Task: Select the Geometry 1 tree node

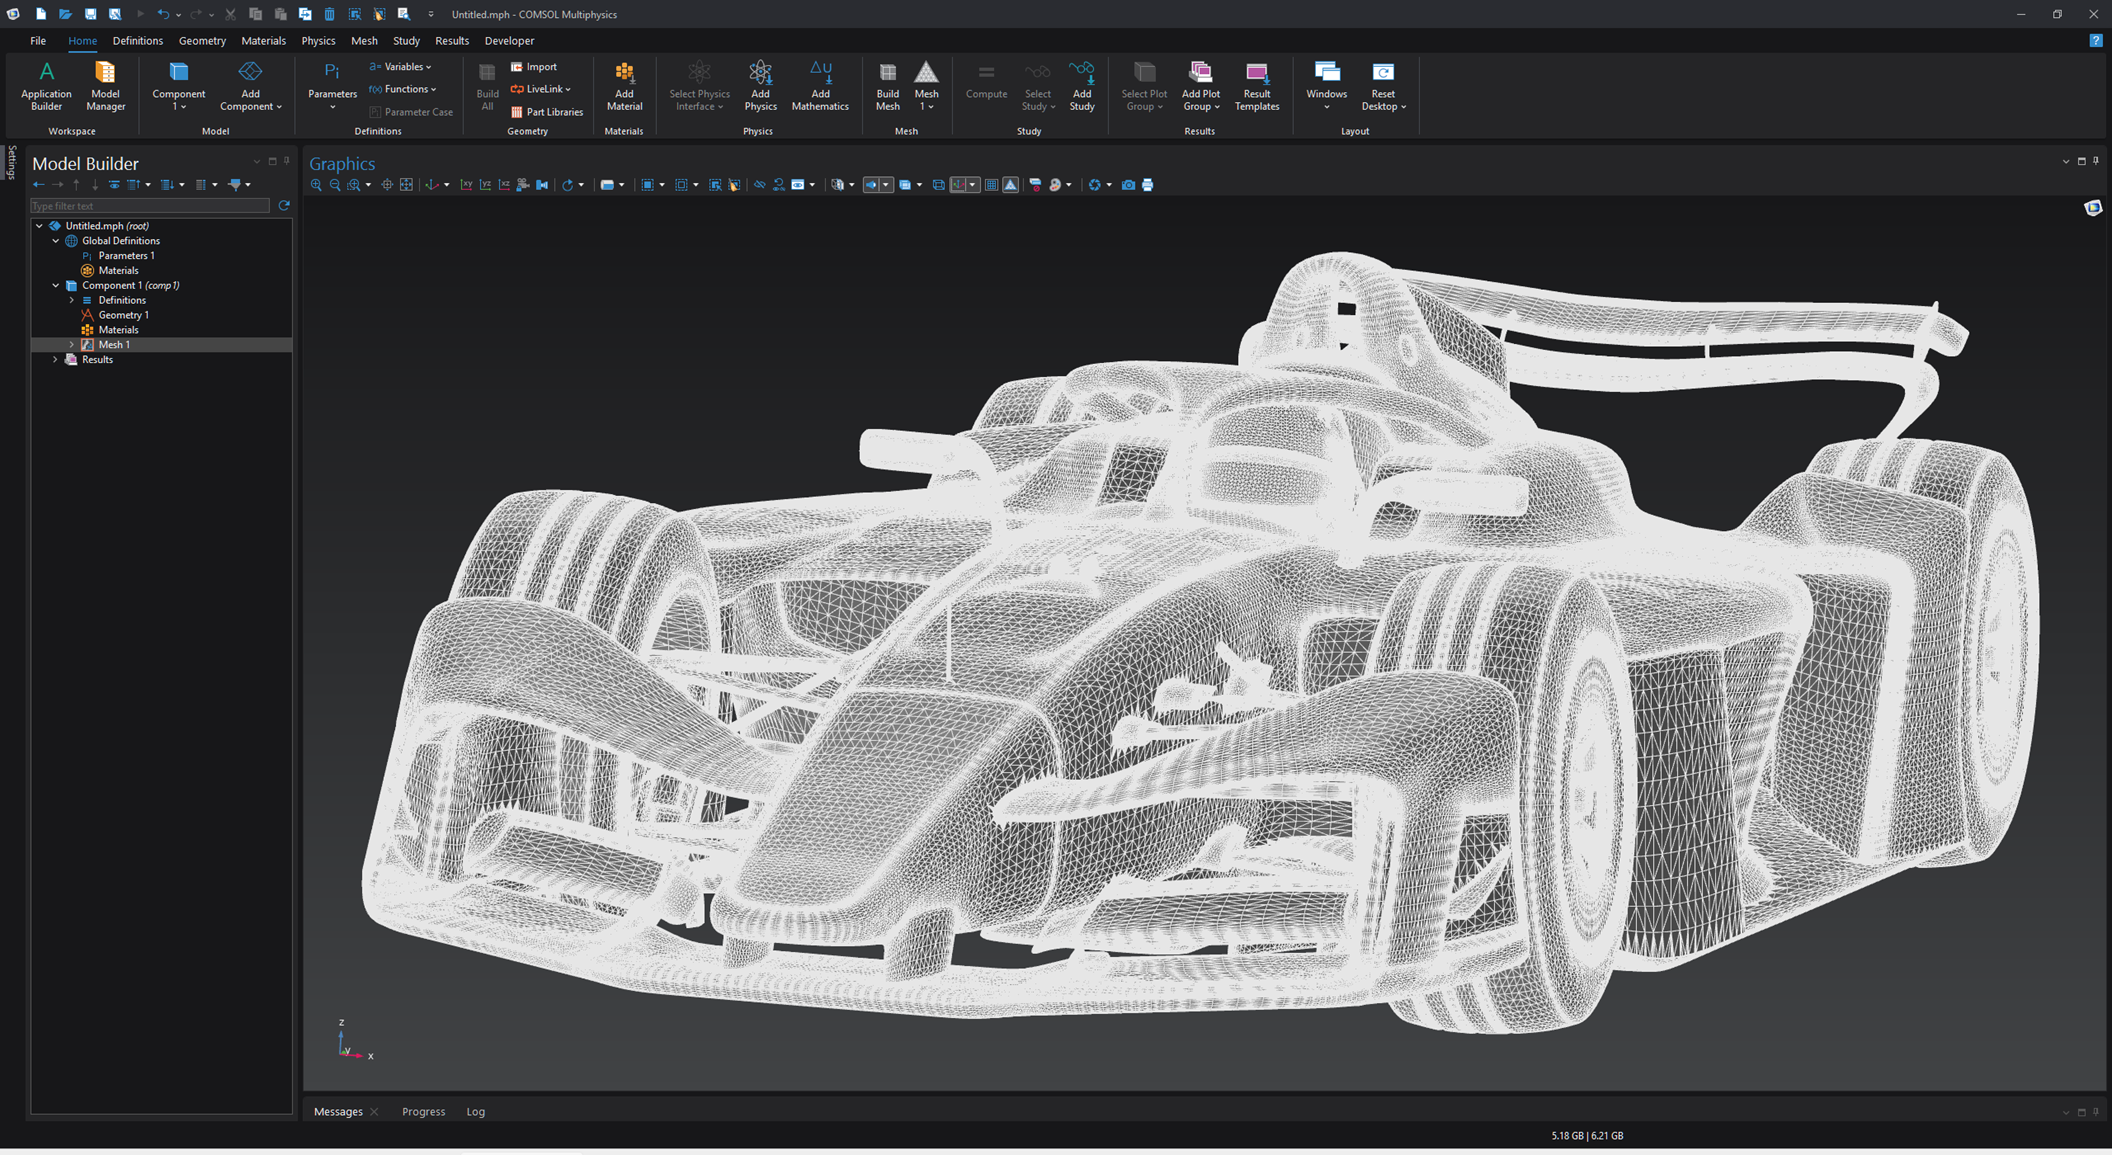Action: click(x=123, y=315)
